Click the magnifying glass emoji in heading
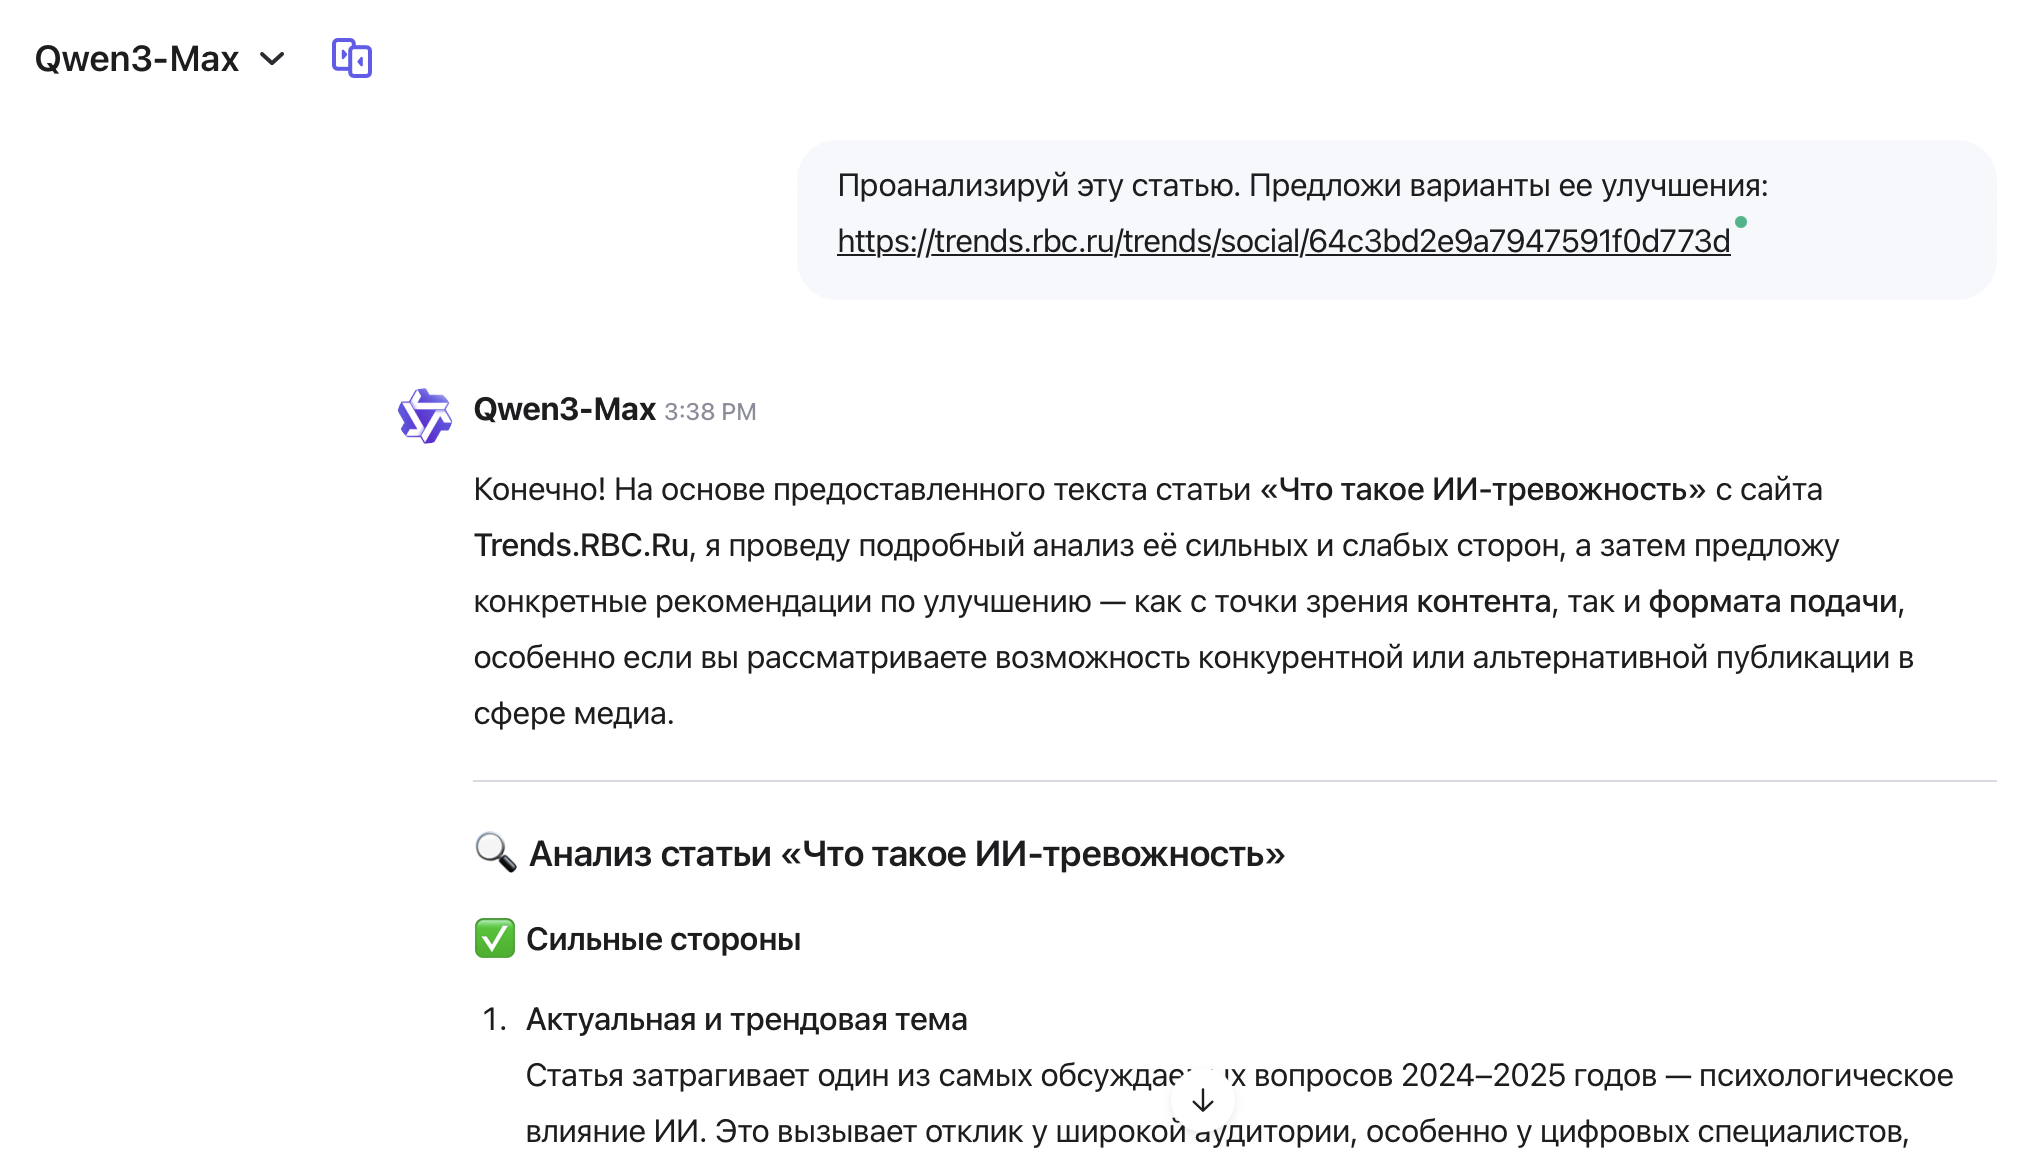 click(495, 853)
